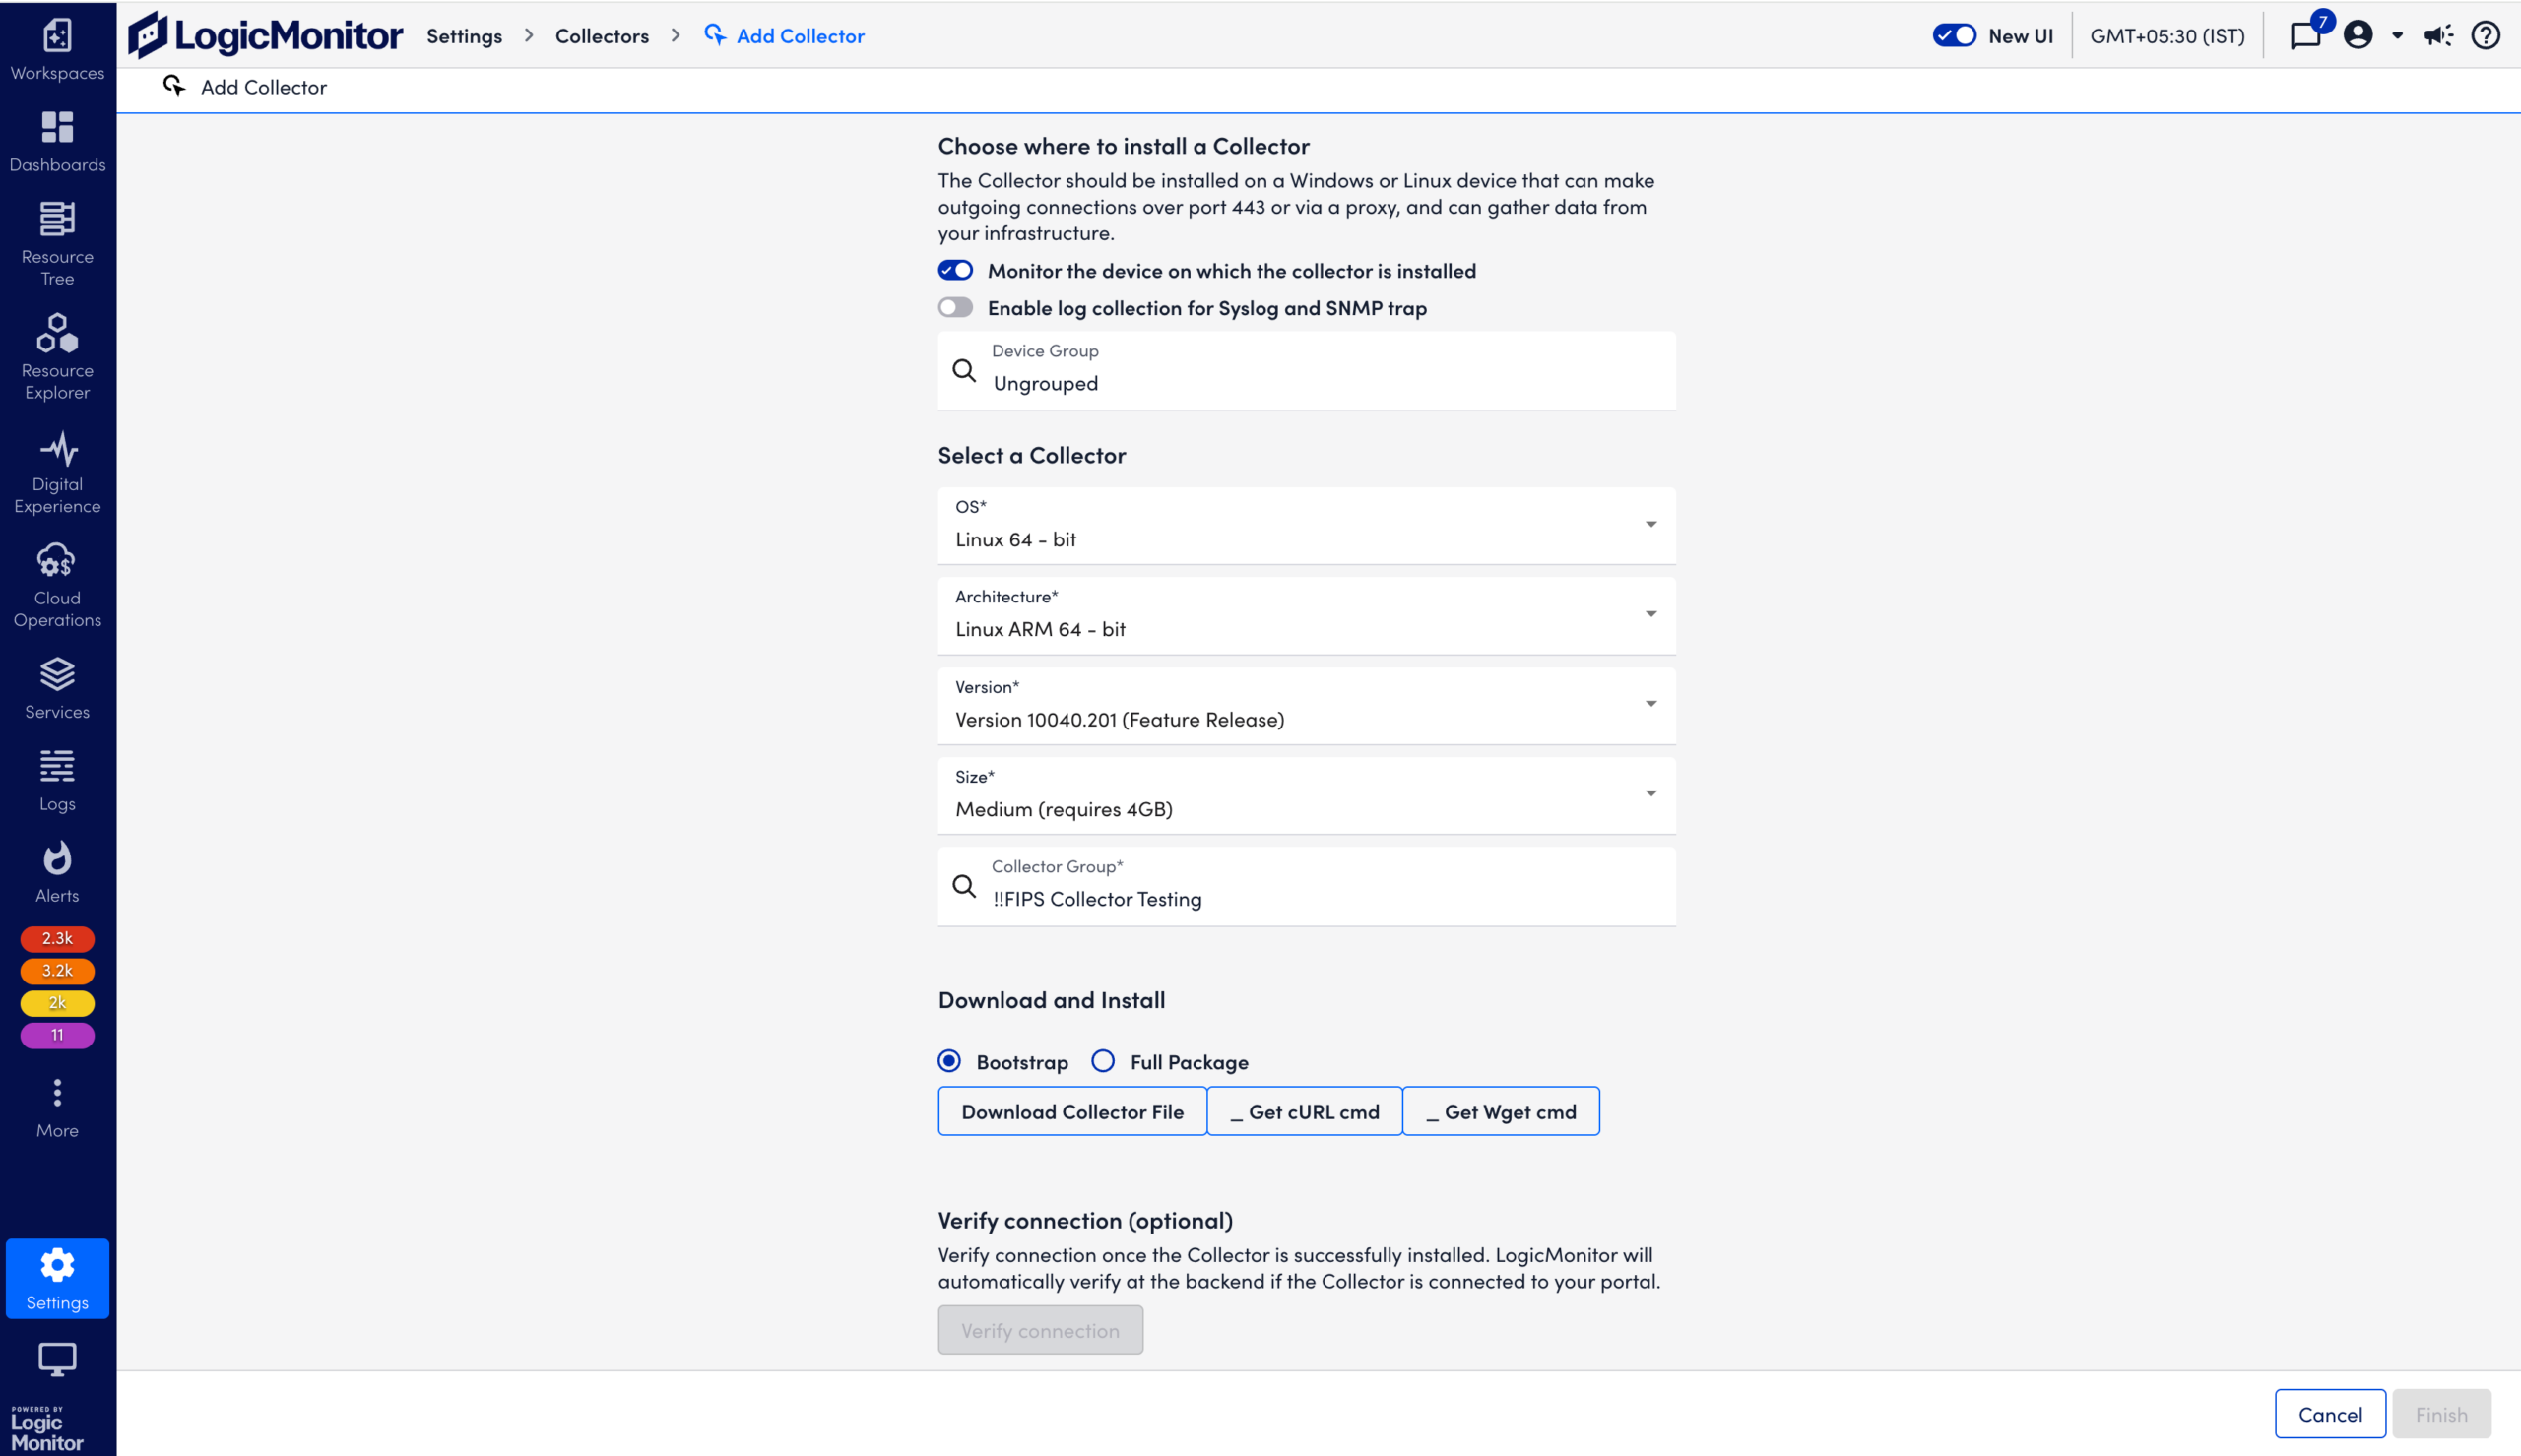Click Device Group field Ungrouped
This screenshot has height=1456, width=2521.
pyautogui.click(x=1306, y=371)
